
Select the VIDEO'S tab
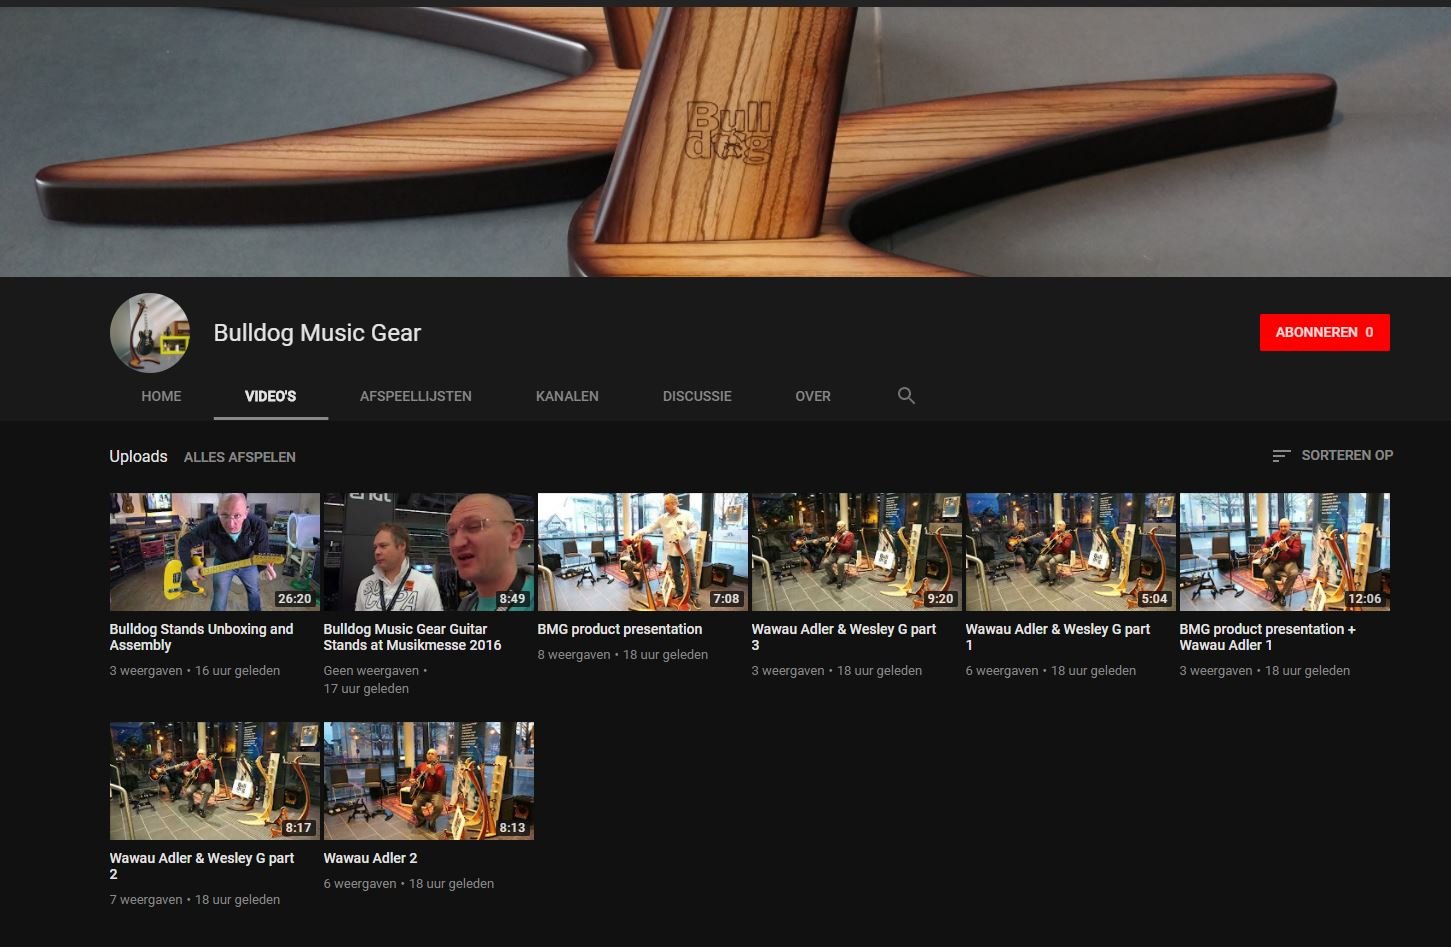(271, 396)
